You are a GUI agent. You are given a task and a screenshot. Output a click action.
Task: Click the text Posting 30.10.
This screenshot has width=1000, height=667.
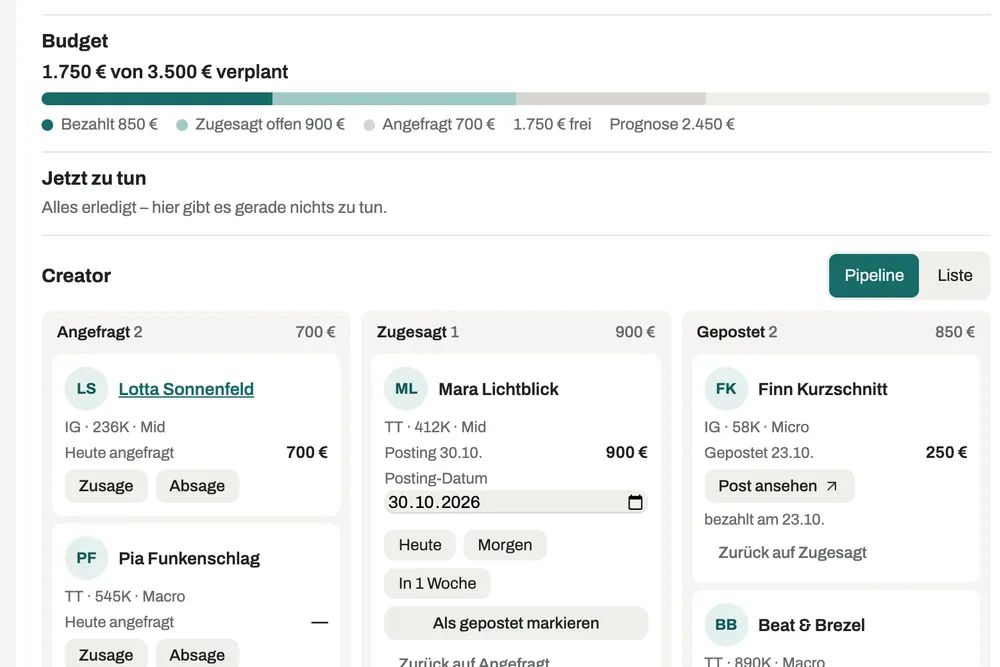click(433, 453)
